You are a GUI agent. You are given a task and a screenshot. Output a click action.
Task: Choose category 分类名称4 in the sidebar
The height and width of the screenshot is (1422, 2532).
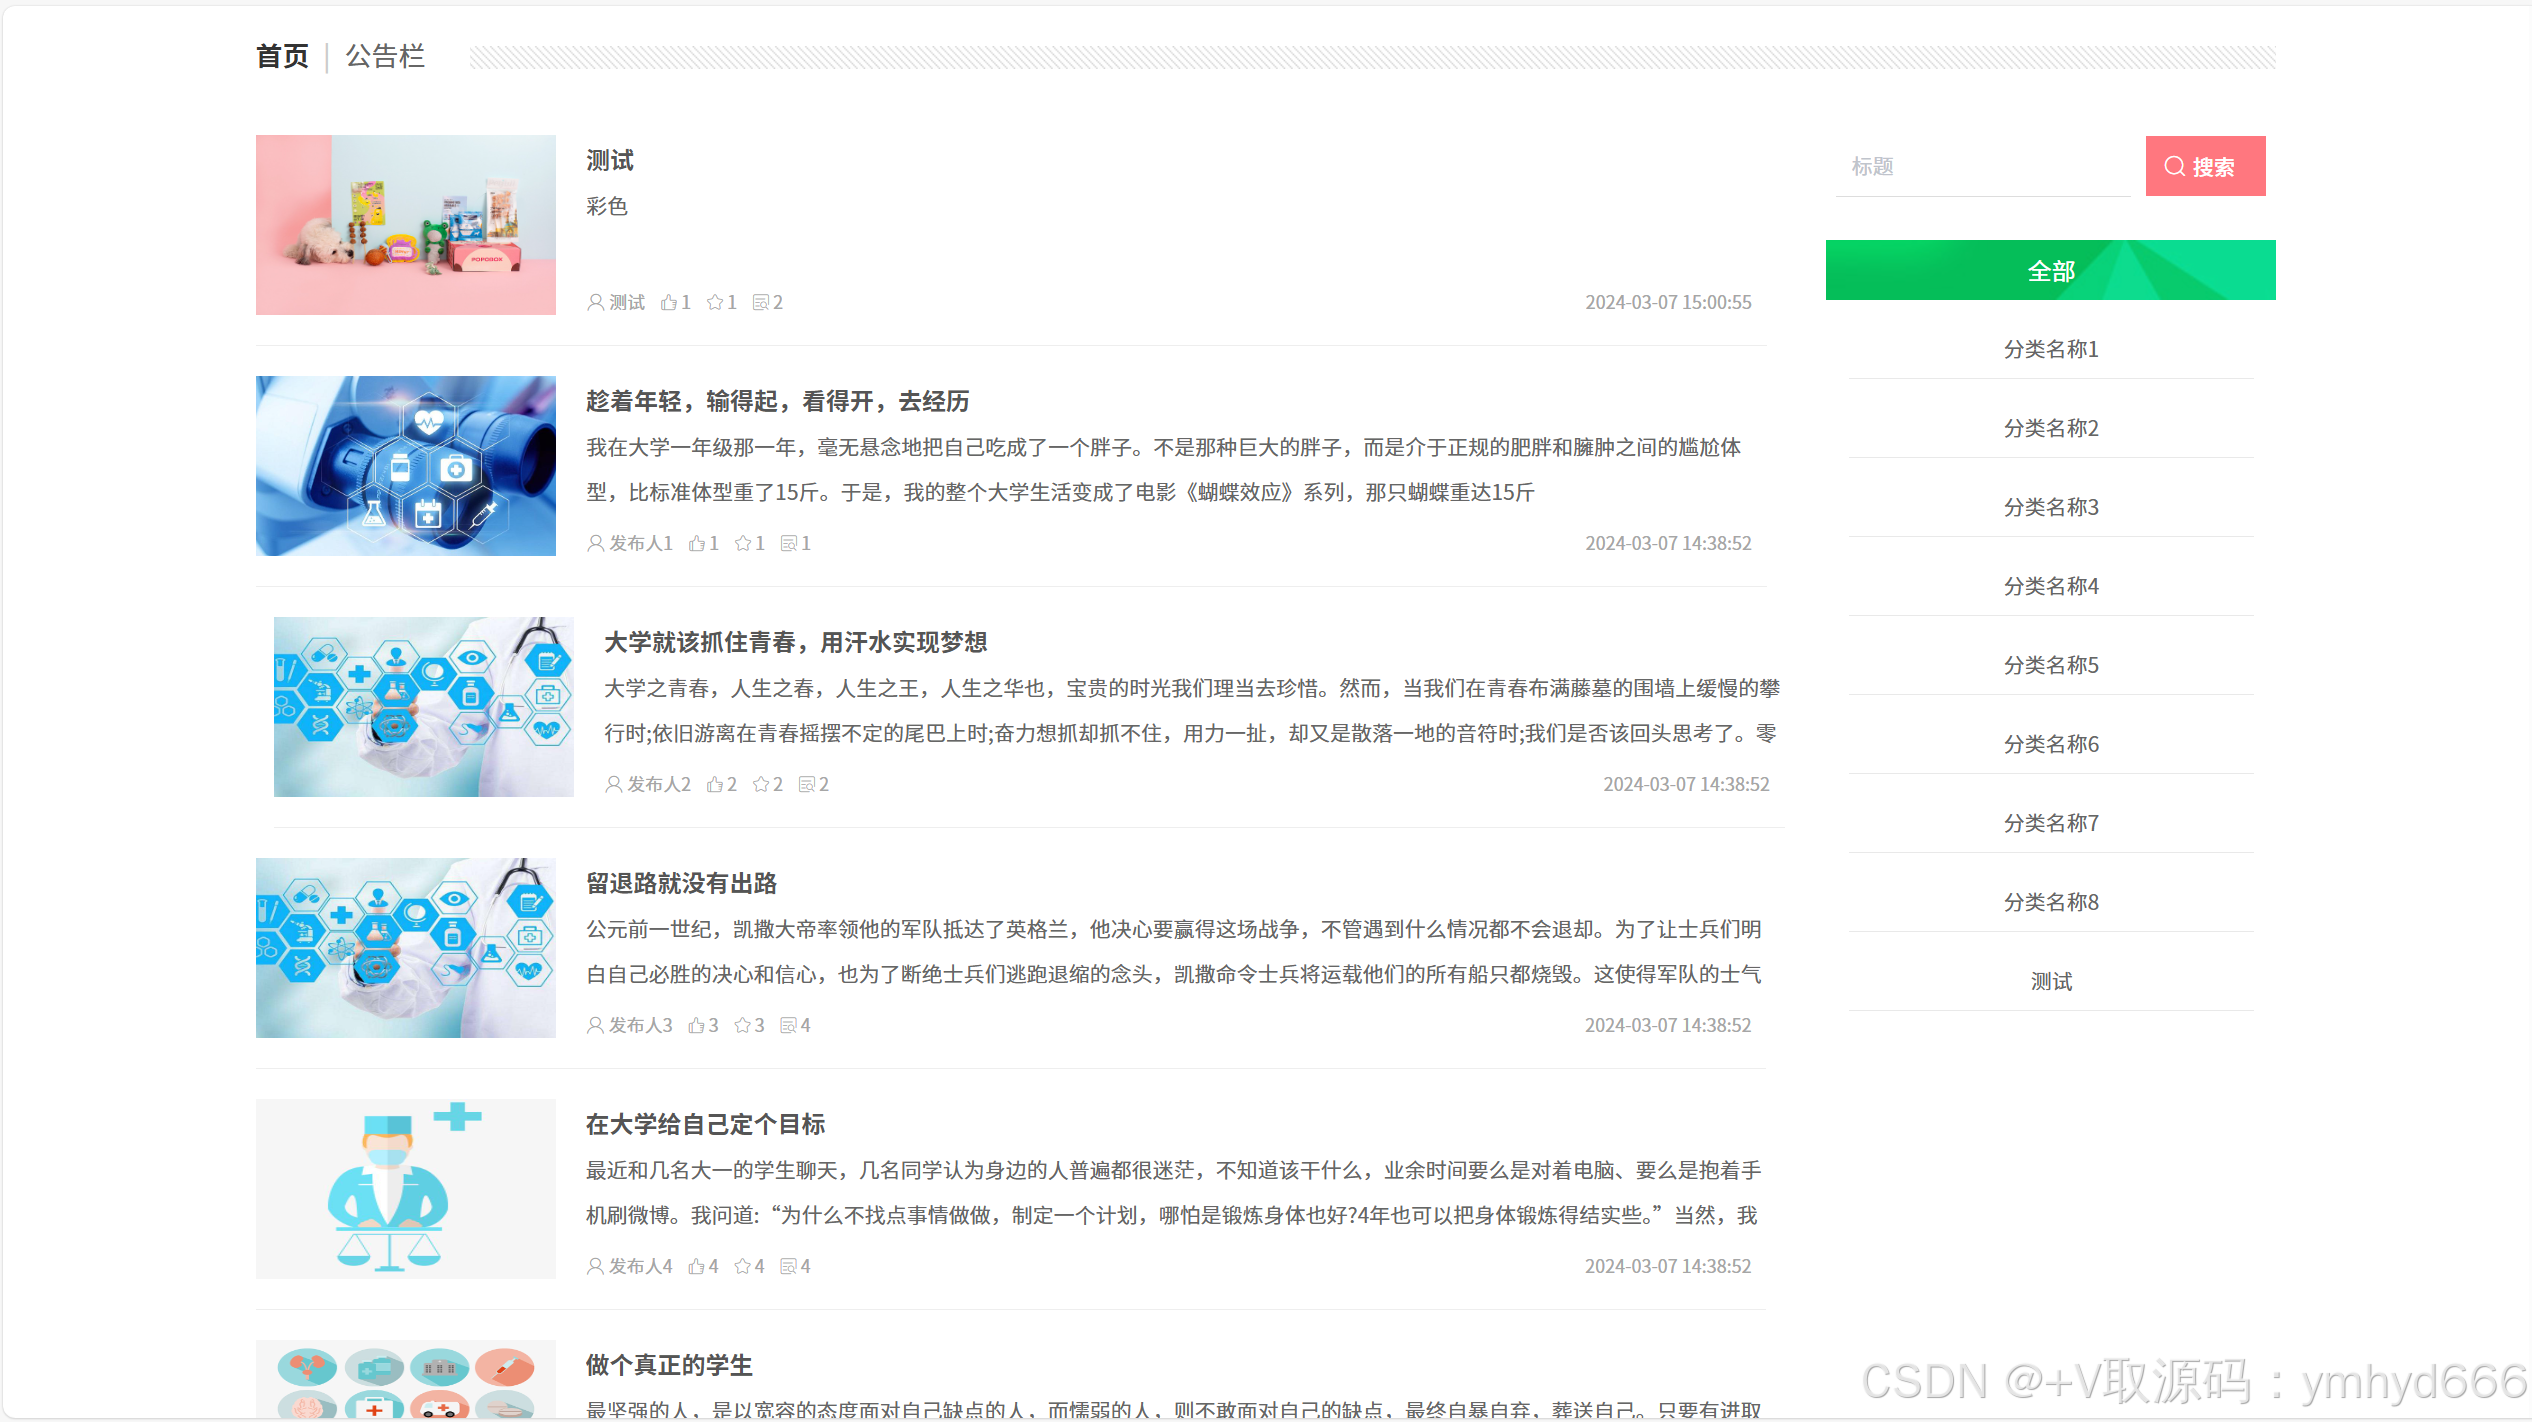2050,586
